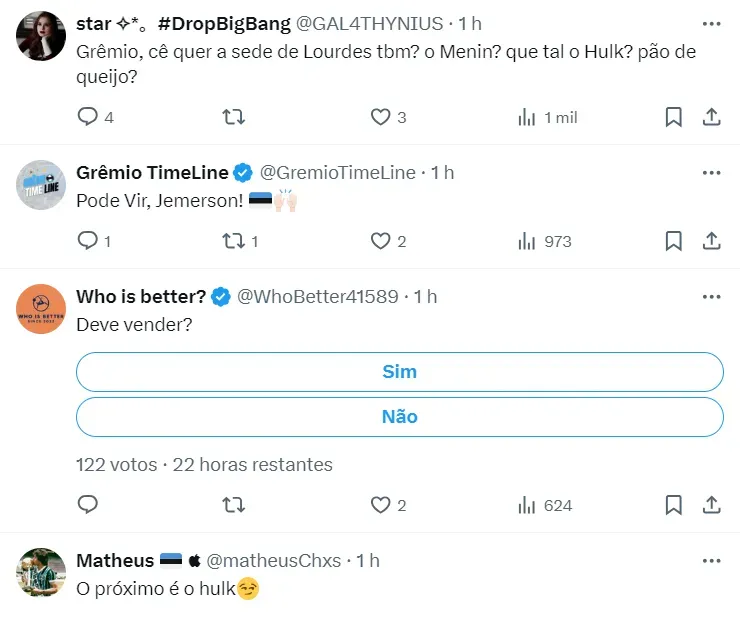This screenshot has height=617, width=740.
Task: Share the Who is better? poll tweet
Action: [x=712, y=505]
